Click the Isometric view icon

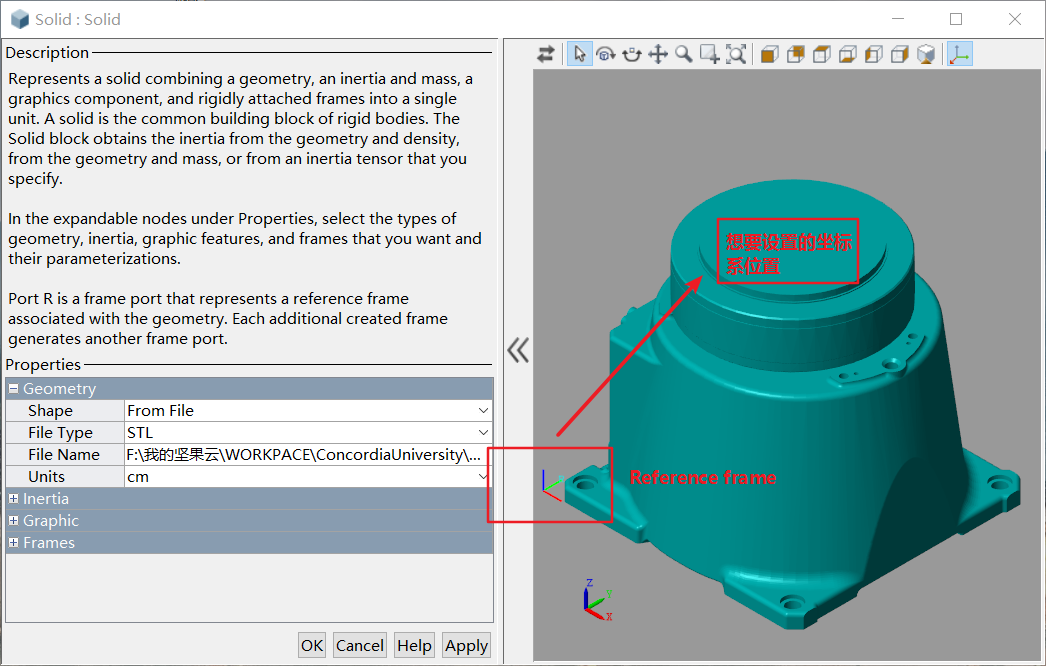tap(925, 53)
